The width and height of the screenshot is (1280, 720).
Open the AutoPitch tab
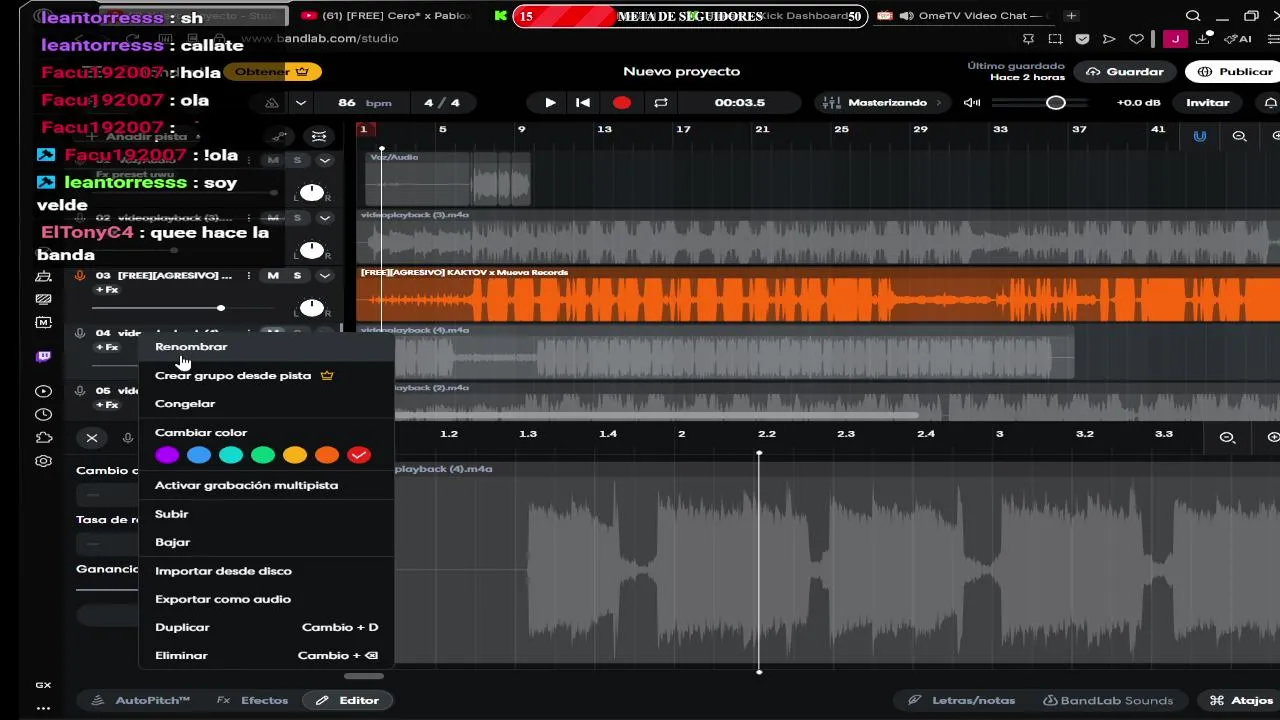(142, 701)
